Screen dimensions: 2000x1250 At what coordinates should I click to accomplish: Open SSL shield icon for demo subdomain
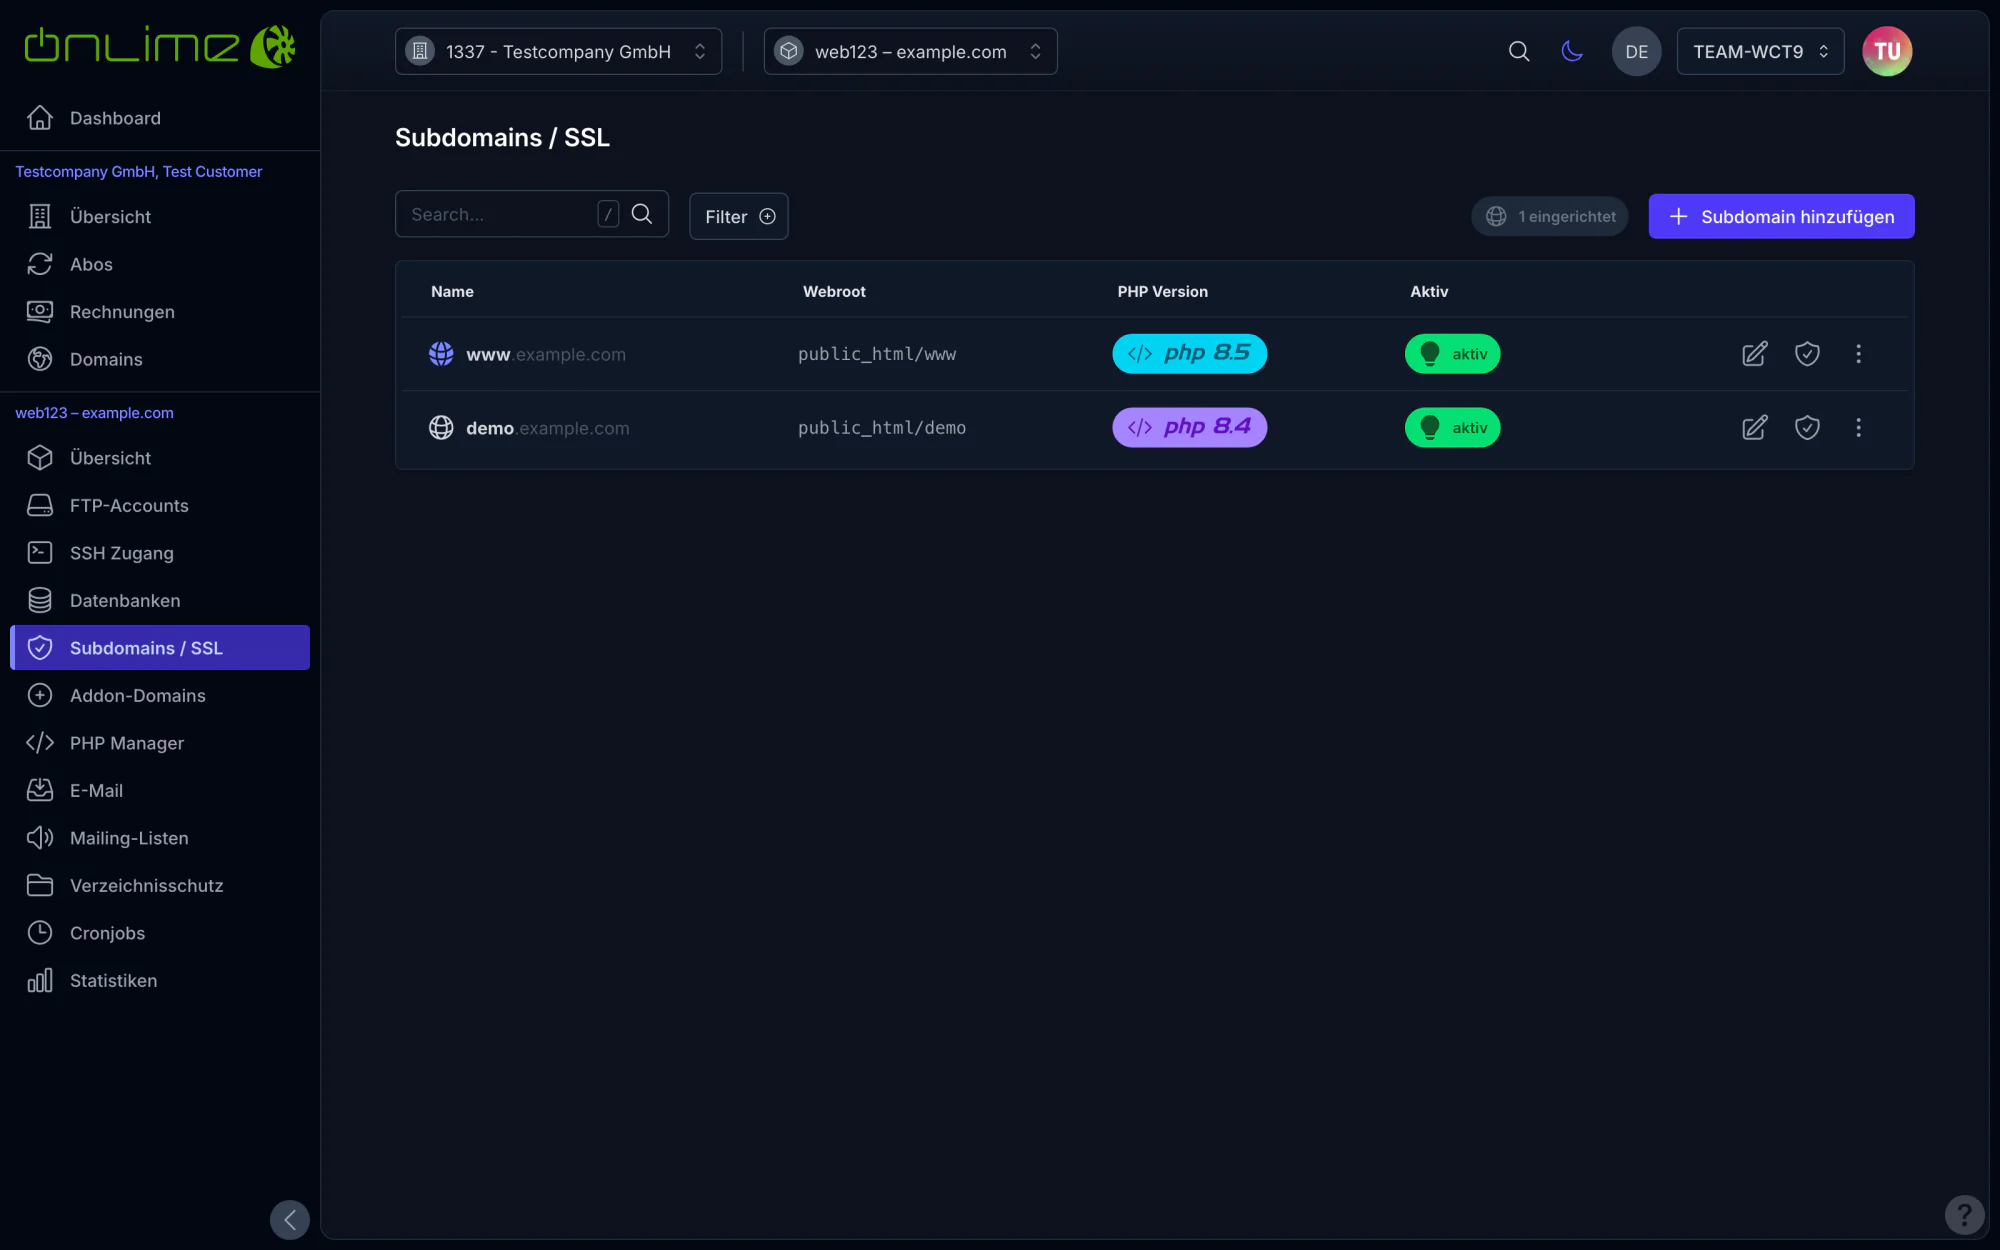(1807, 428)
